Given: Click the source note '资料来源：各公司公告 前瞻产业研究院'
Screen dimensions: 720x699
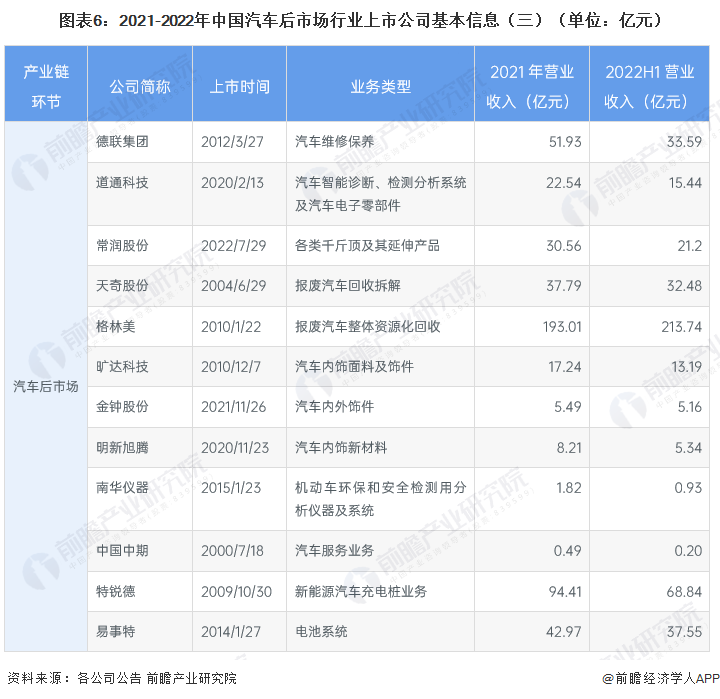Looking at the screenshot, I should [x=122, y=678].
